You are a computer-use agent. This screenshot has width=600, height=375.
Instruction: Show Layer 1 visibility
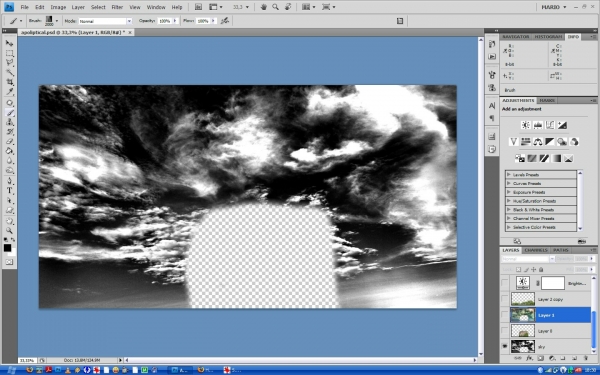pos(505,315)
